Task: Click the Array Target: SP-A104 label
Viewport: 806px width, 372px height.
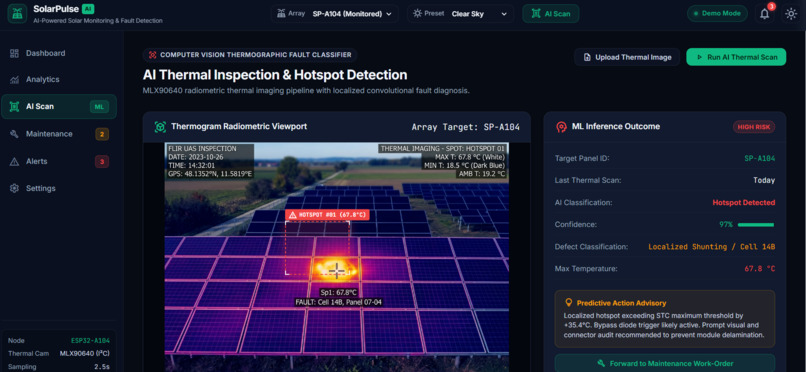Action: pos(466,127)
